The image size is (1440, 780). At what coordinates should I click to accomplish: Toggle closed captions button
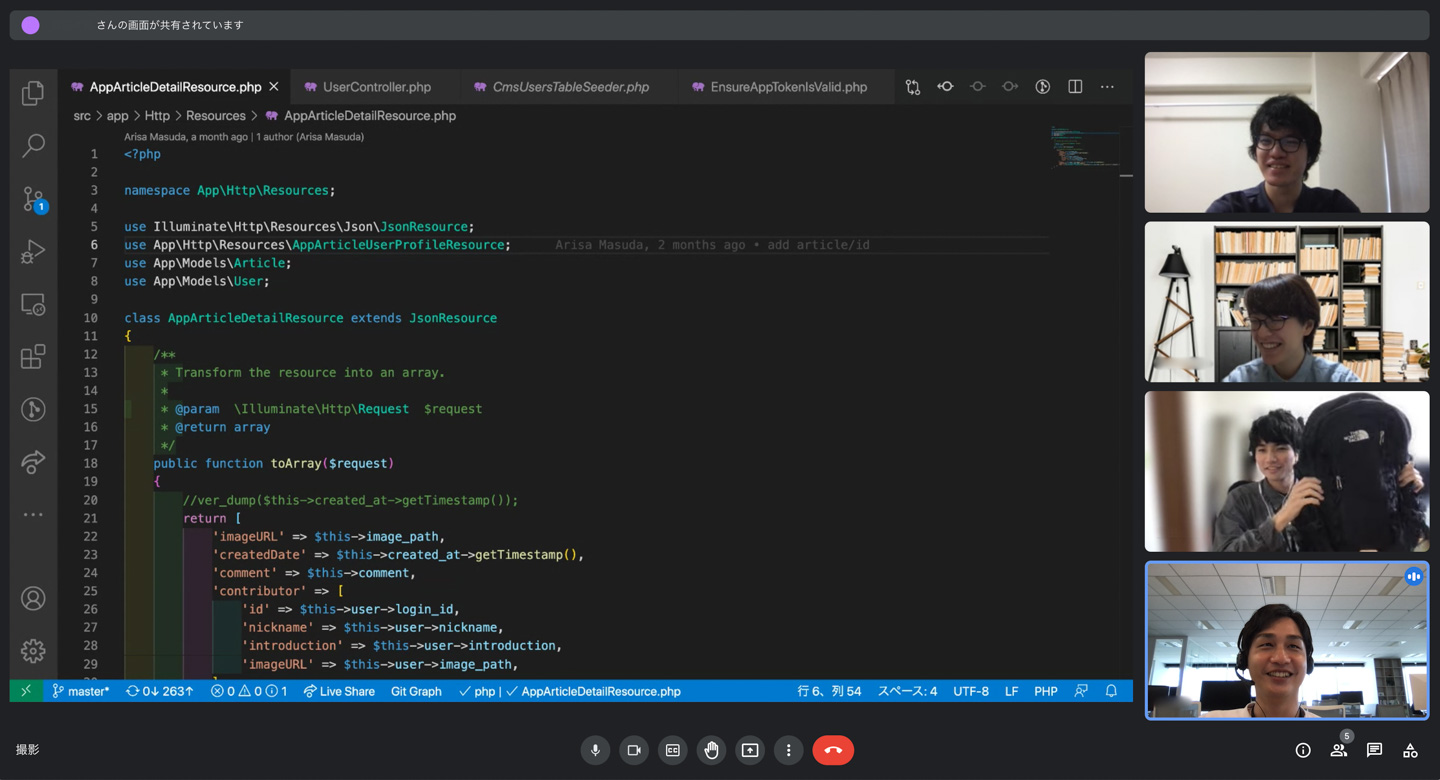click(673, 750)
